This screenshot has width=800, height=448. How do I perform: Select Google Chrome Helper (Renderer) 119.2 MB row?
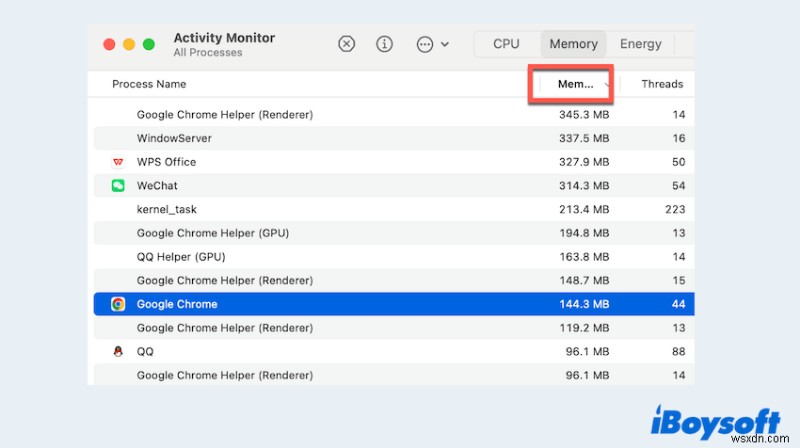(x=394, y=328)
